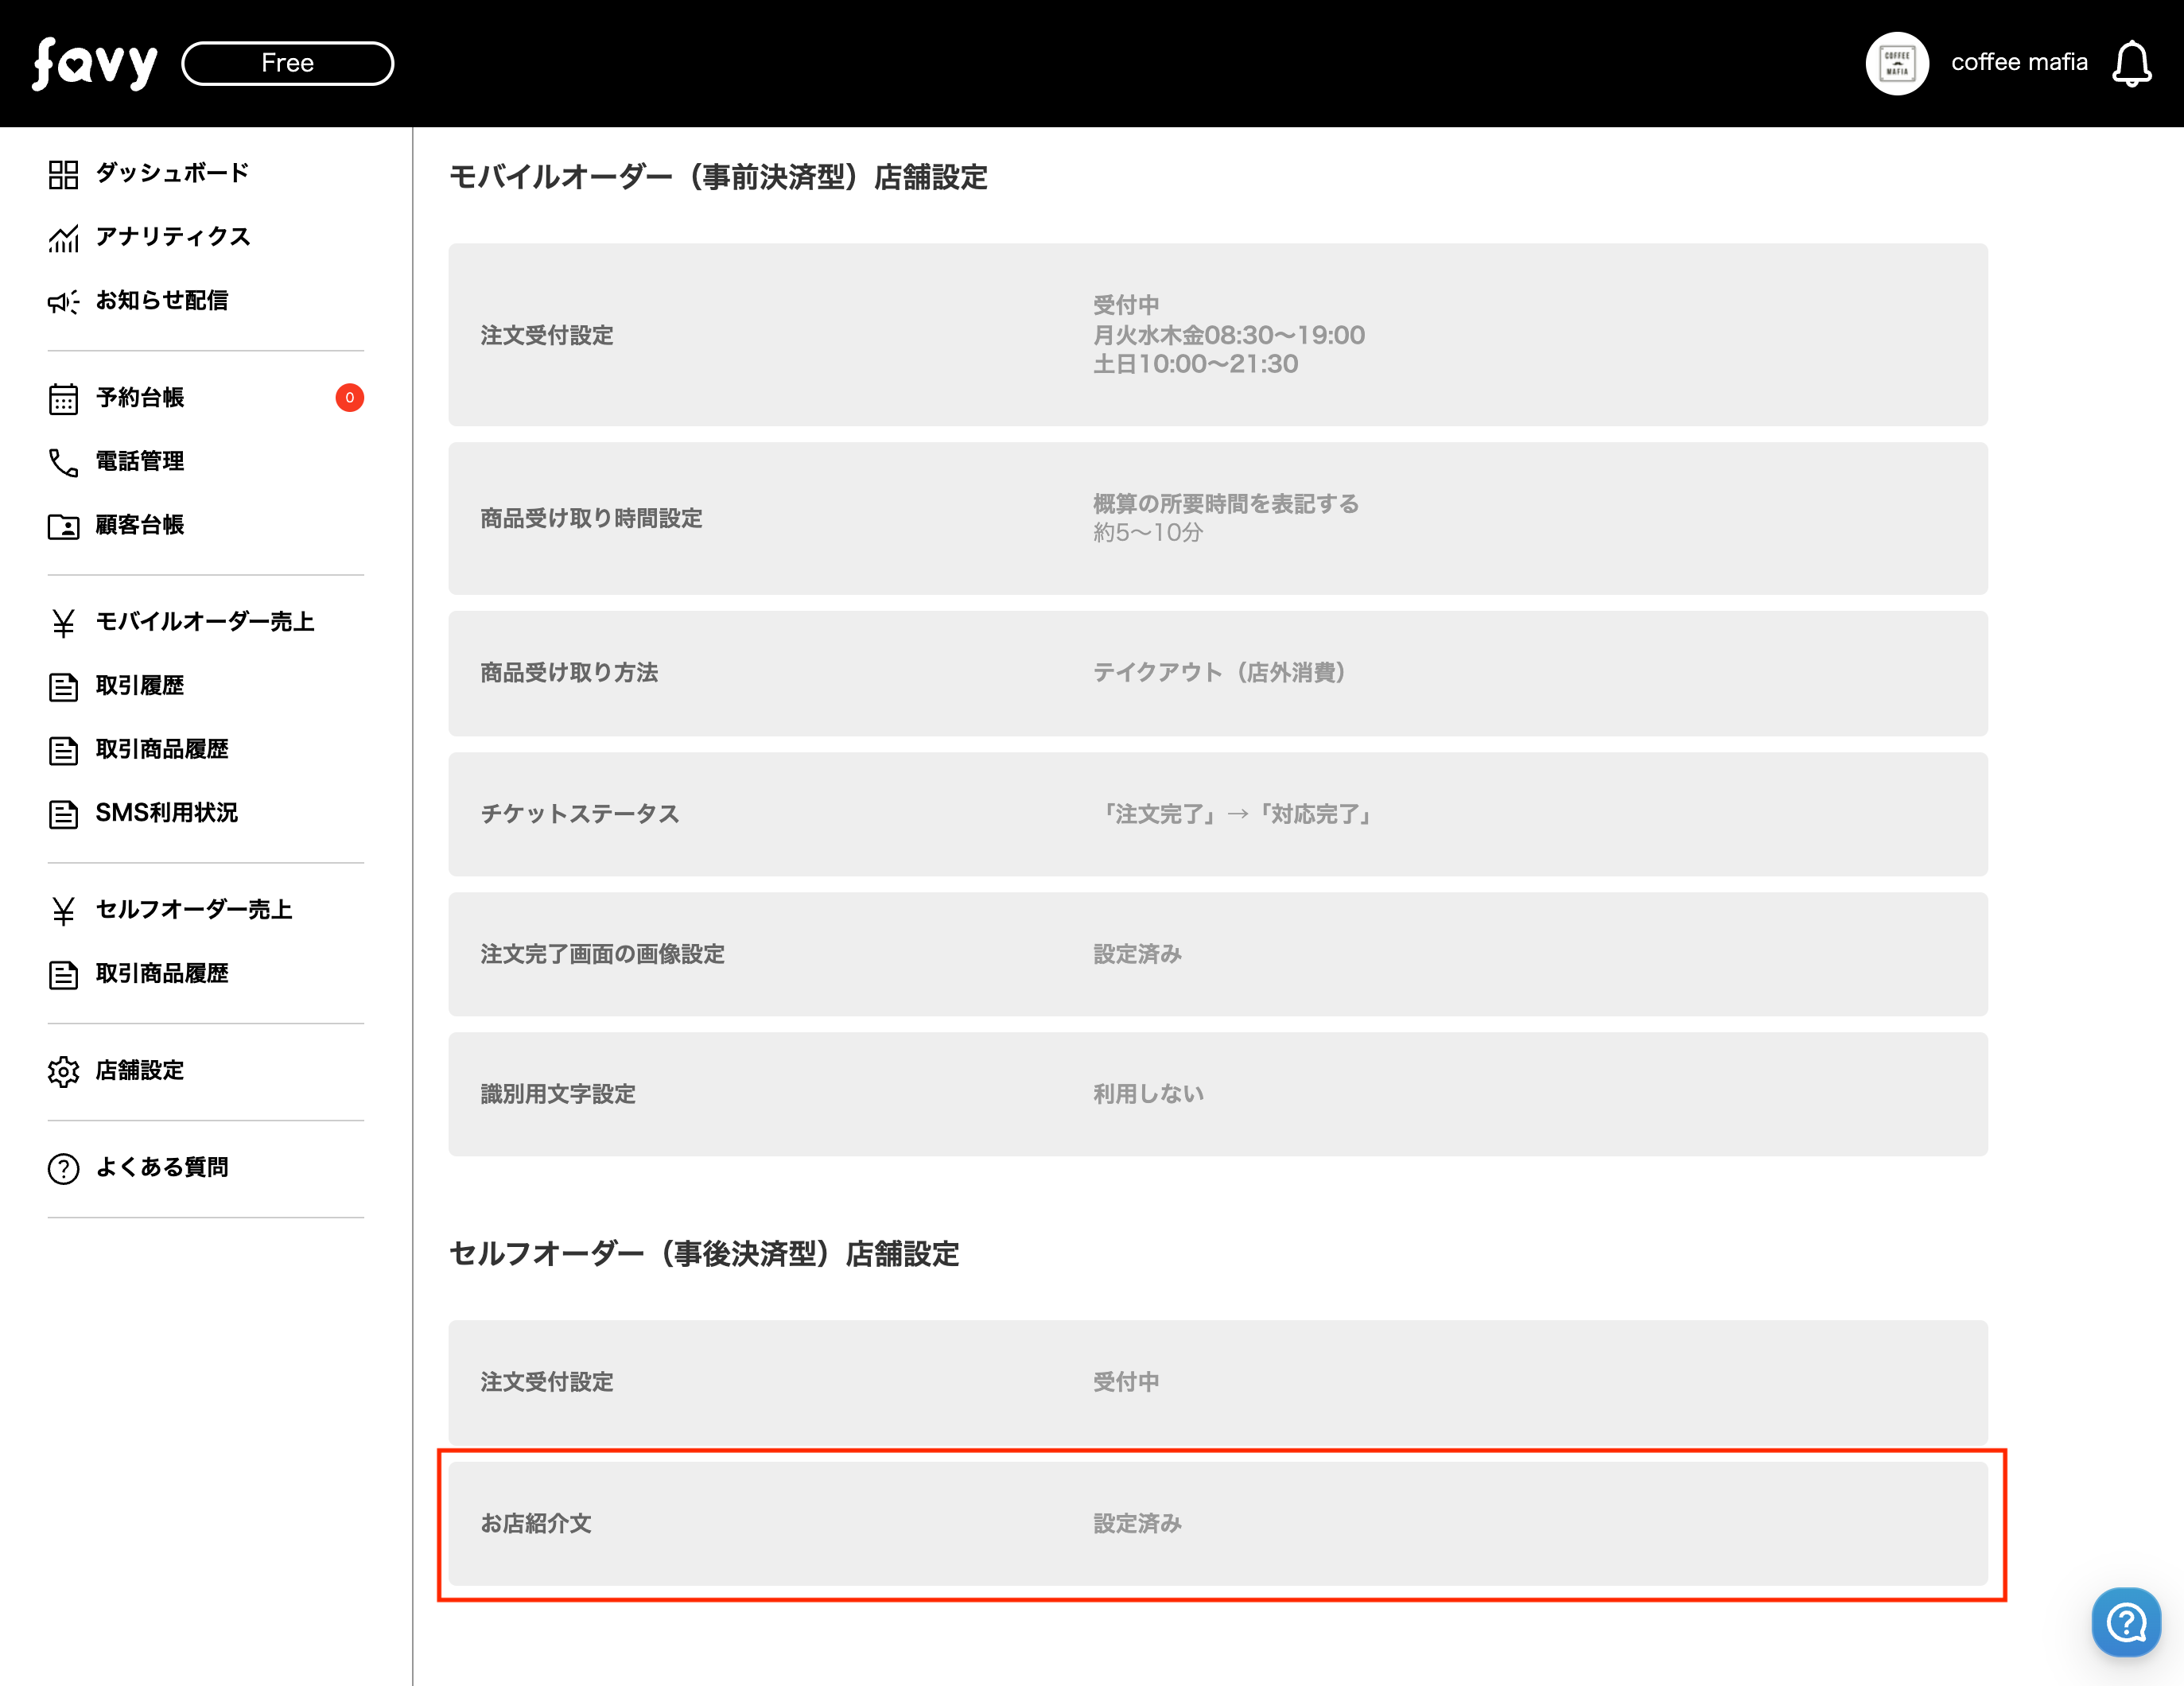Click the phone management icon
The image size is (2184, 1686).
coord(63,462)
